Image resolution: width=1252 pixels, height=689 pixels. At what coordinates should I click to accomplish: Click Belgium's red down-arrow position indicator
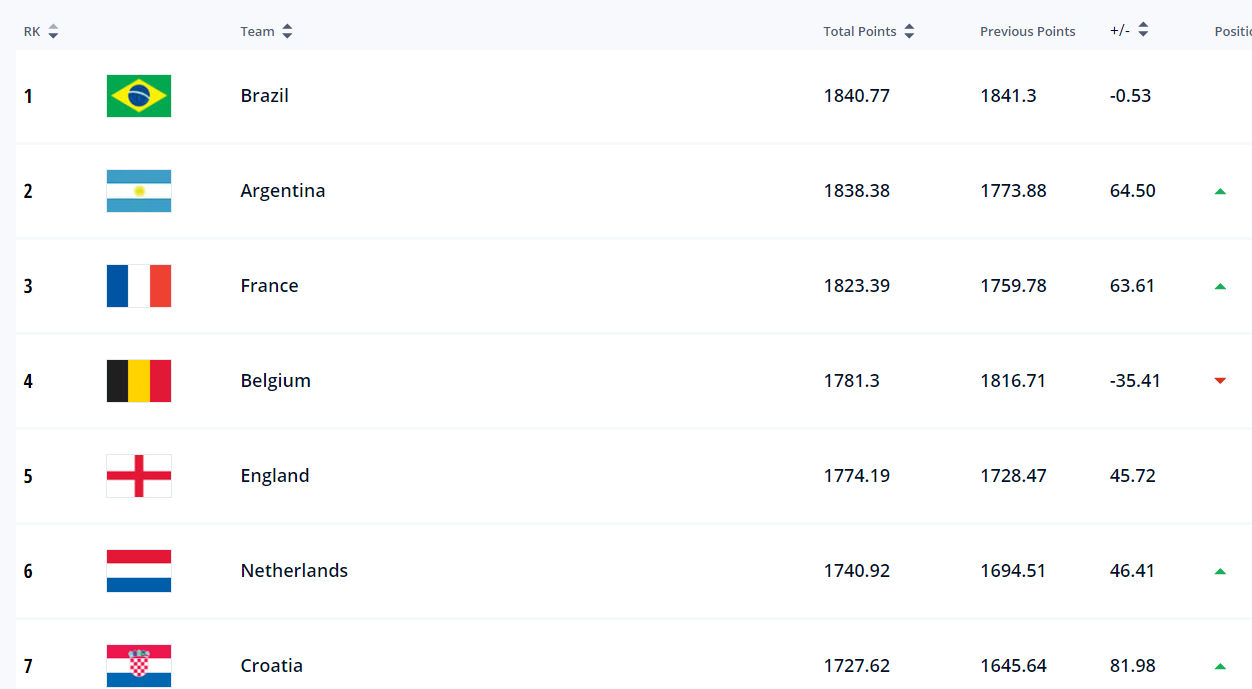click(x=1220, y=381)
